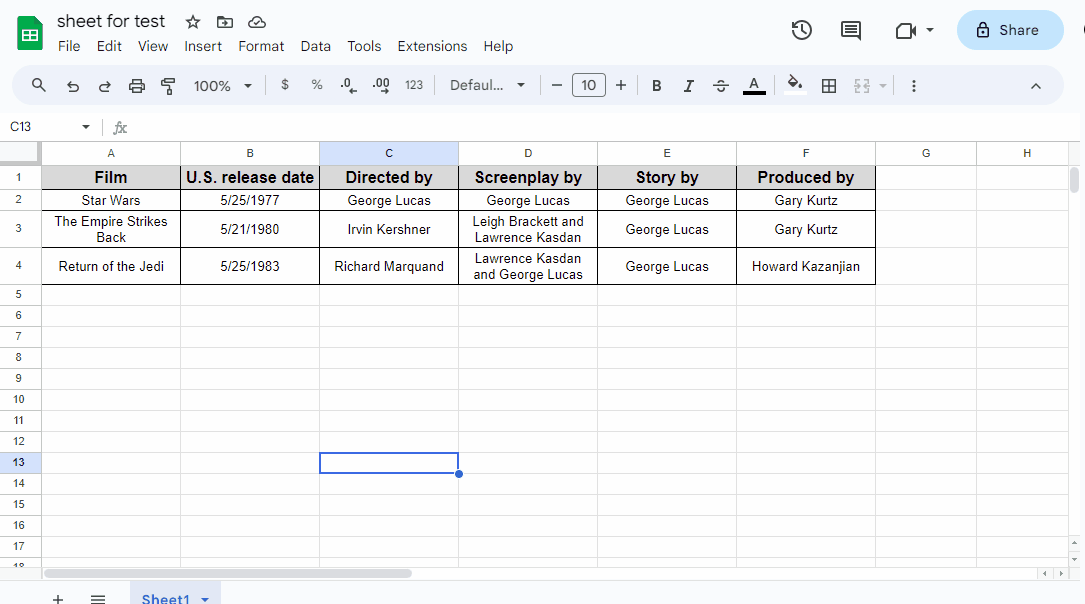Click the Undo arrow icon

(x=73, y=86)
